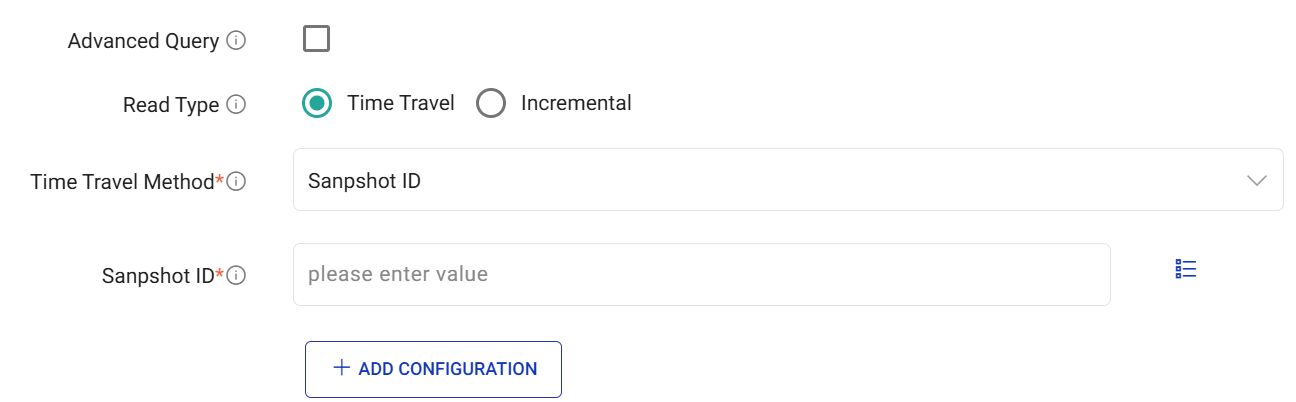Click the ADD CONFIGURATION button
This screenshot has width=1296, height=402.
point(433,369)
